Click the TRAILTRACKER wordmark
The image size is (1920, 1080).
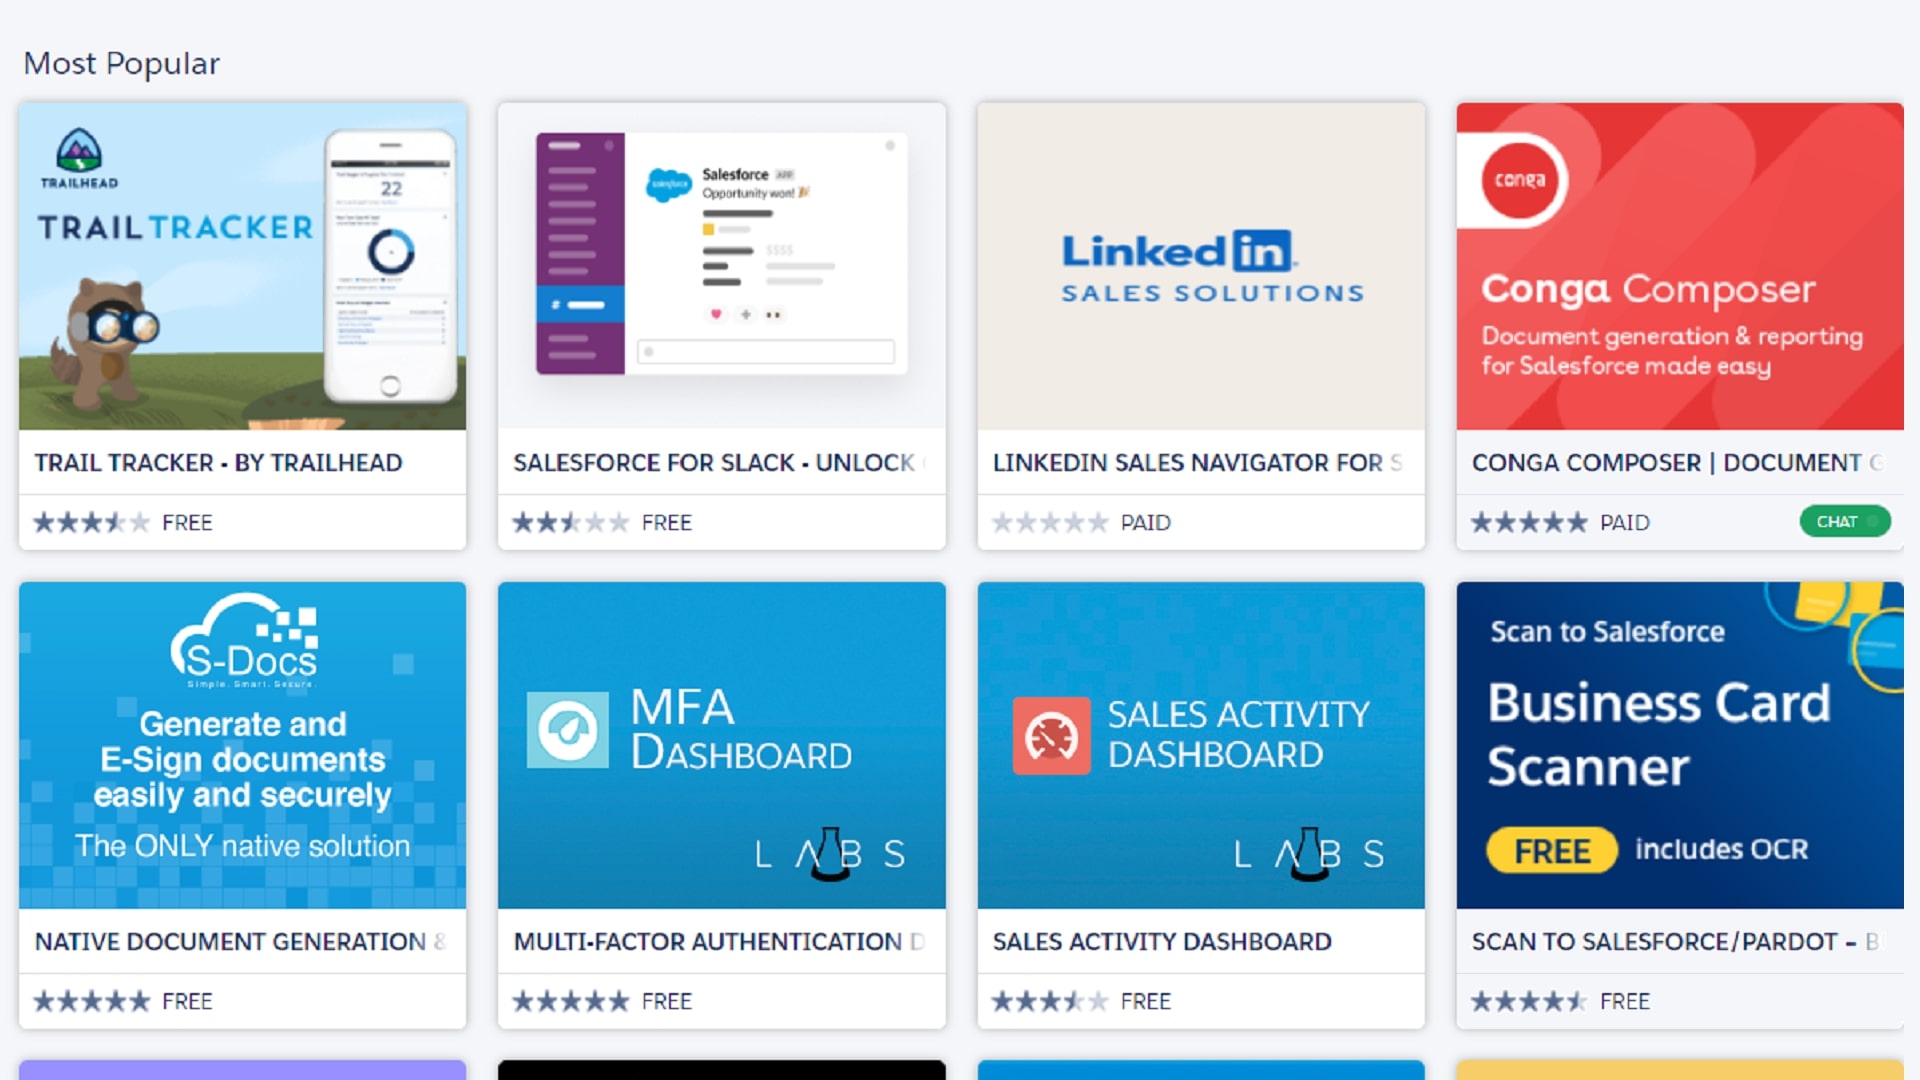pos(176,228)
